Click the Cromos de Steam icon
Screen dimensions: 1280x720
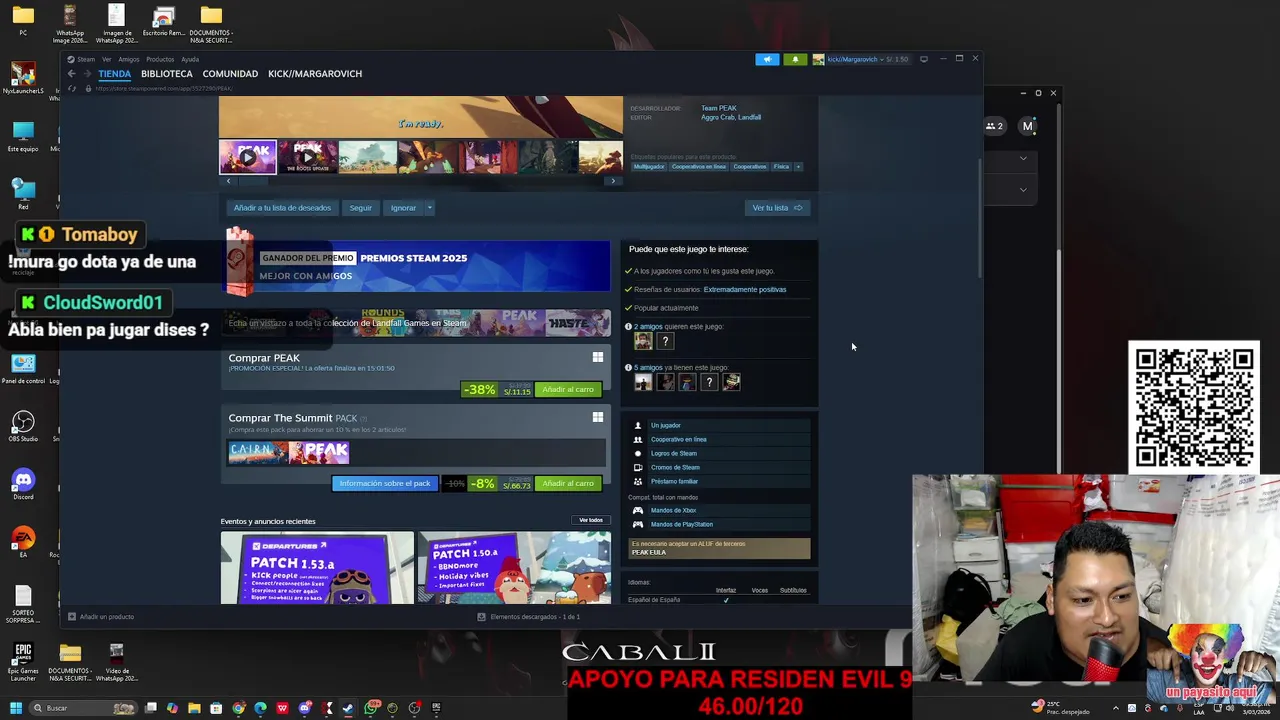638,467
